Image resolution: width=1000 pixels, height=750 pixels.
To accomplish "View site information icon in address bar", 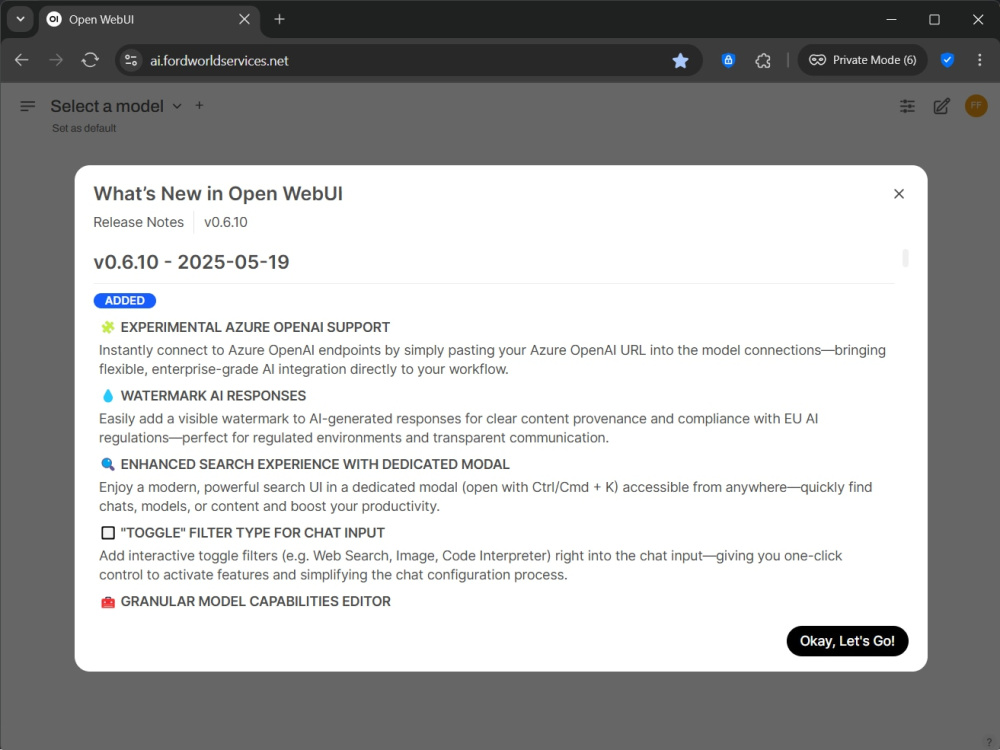I will click(131, 60).
